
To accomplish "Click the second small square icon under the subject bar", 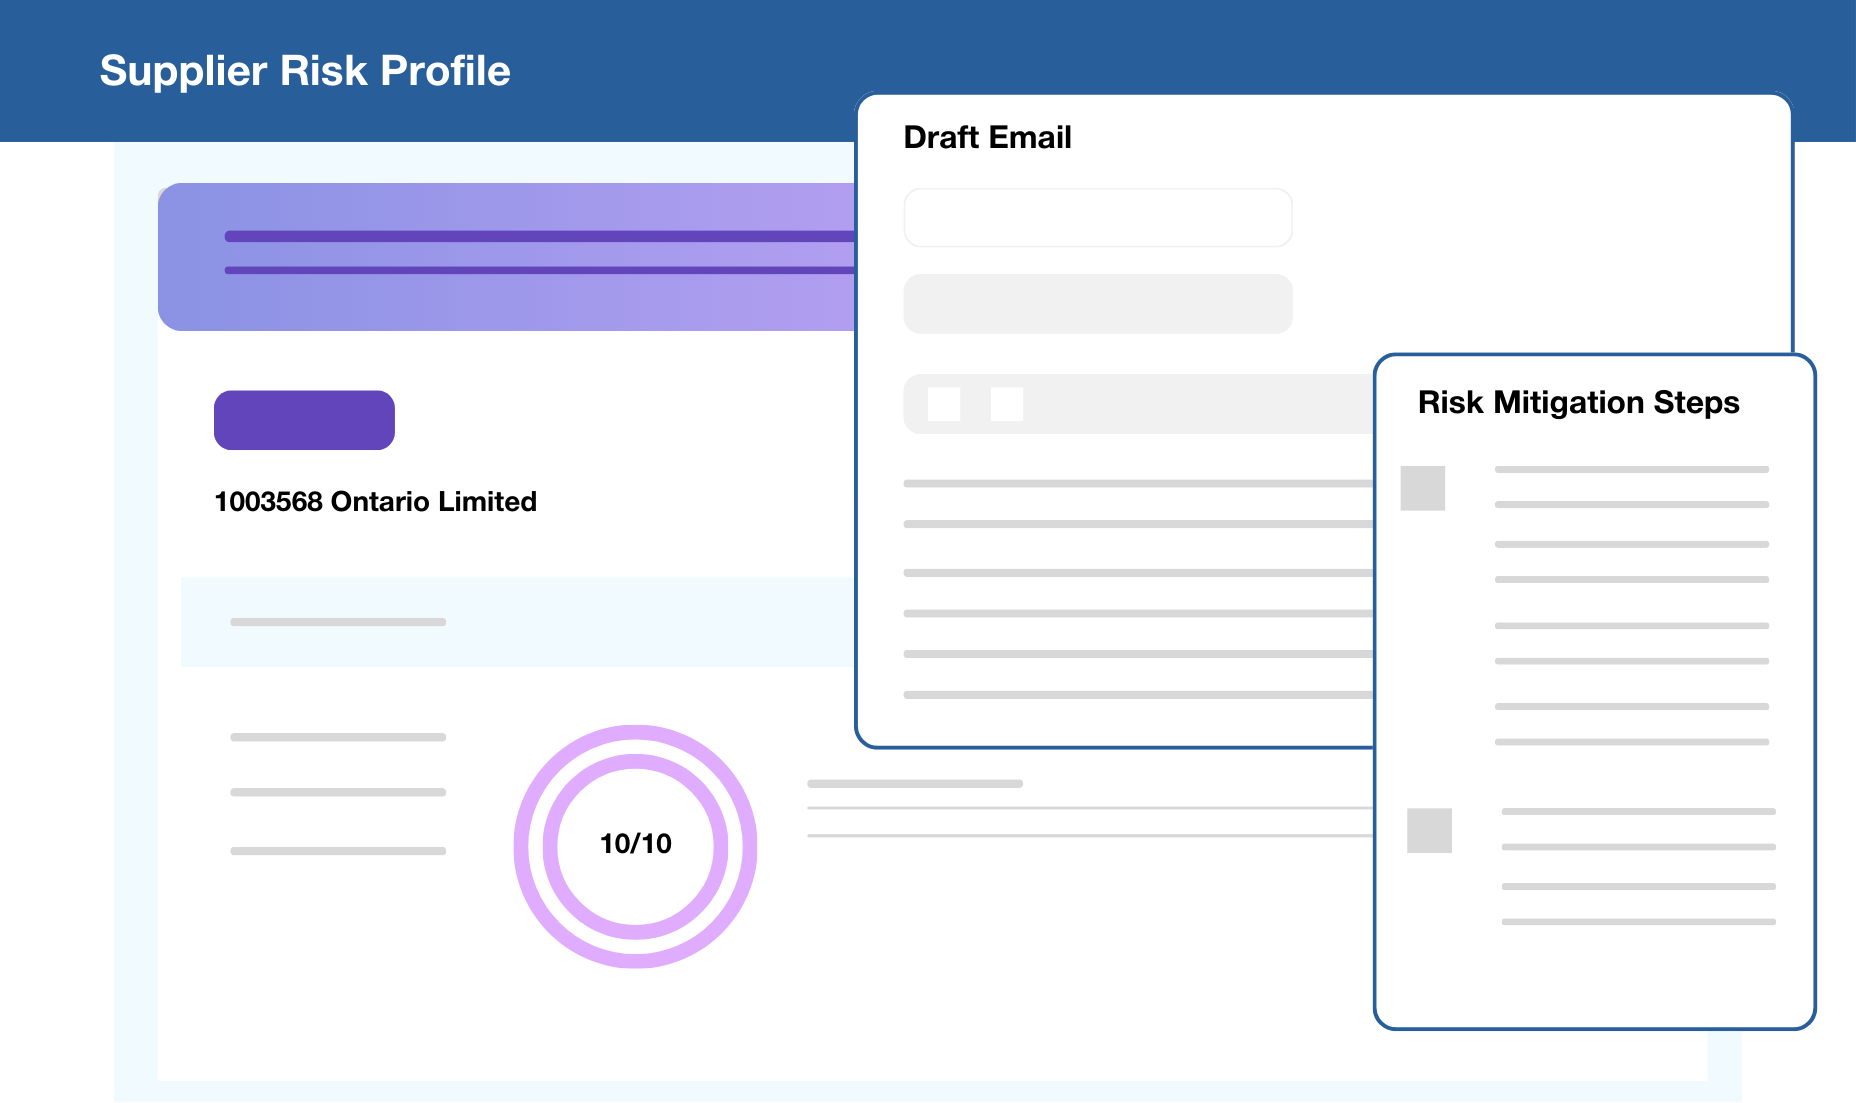I will coord(1006,404).
